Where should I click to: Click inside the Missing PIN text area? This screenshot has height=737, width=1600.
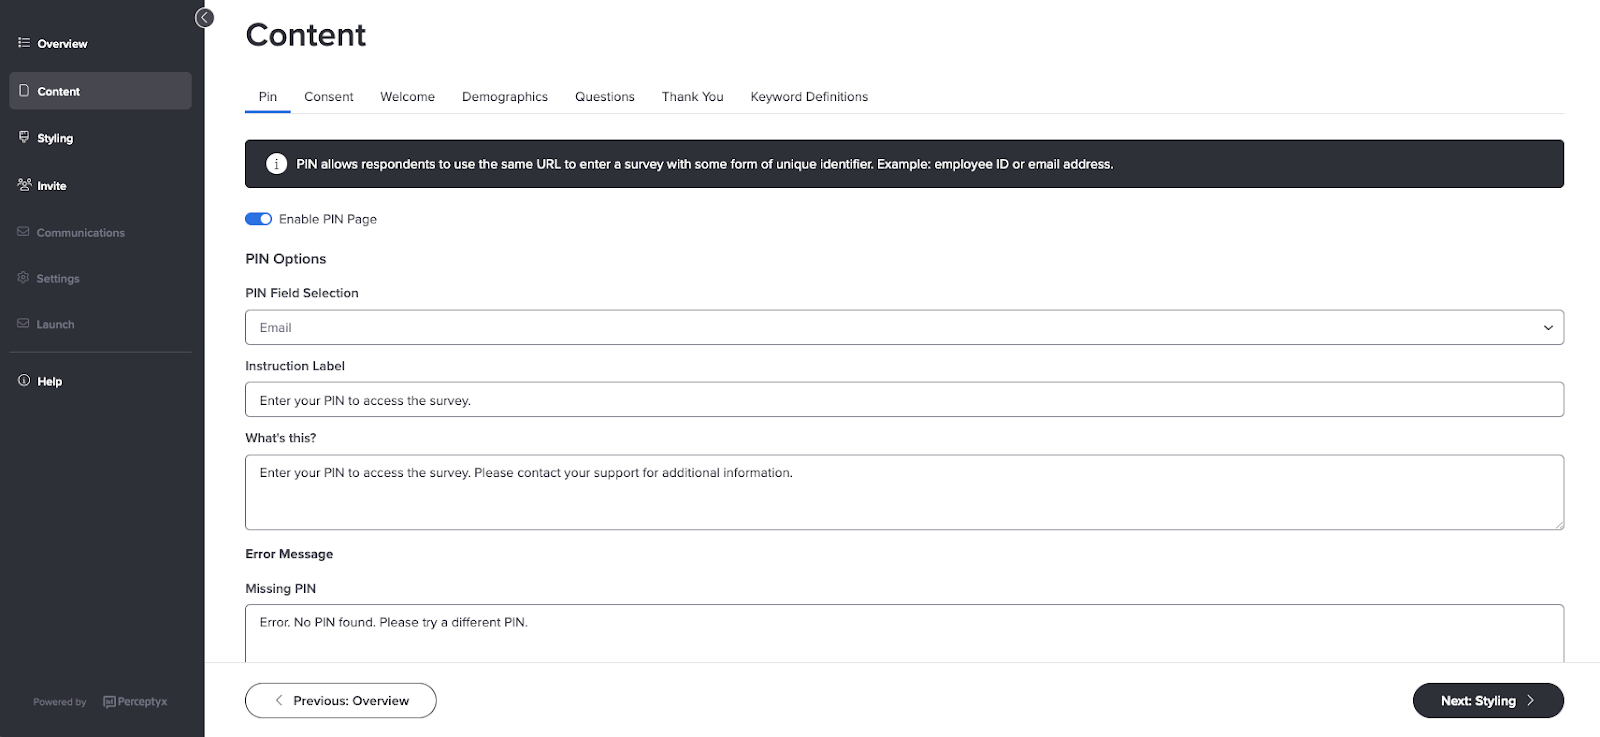tap(904, 633)
